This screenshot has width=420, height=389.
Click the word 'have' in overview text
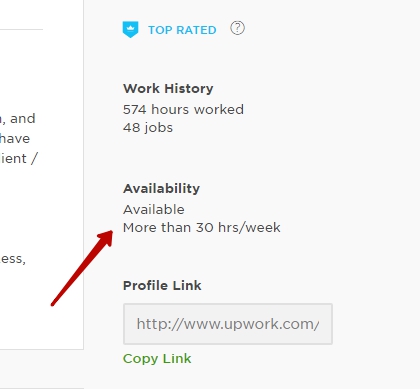15,138
